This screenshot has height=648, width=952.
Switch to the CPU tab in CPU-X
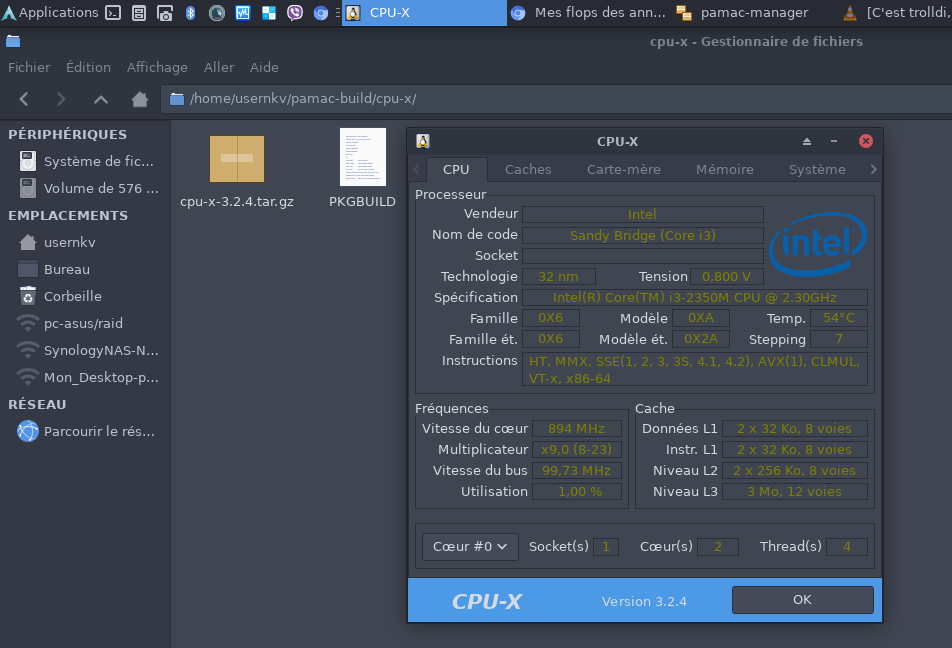click(x=456, y=169)
